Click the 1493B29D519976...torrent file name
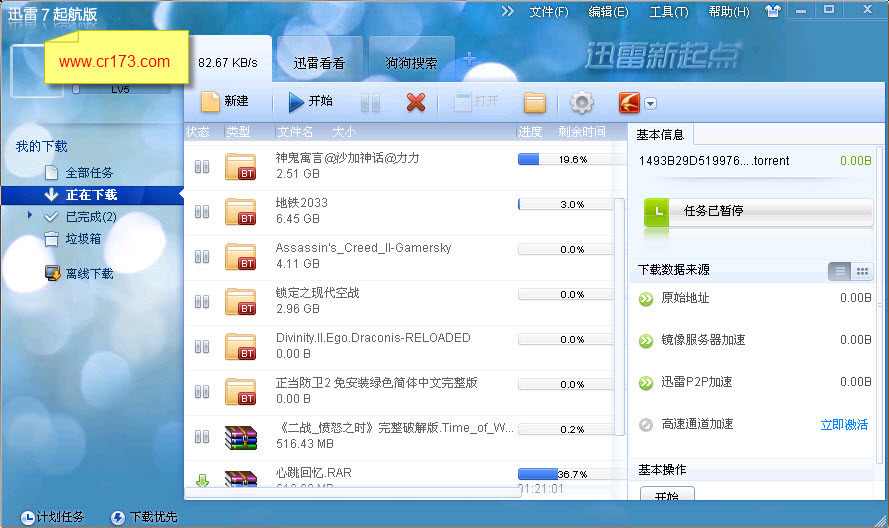This screenshot has width=889, height=528. point(714,161)
